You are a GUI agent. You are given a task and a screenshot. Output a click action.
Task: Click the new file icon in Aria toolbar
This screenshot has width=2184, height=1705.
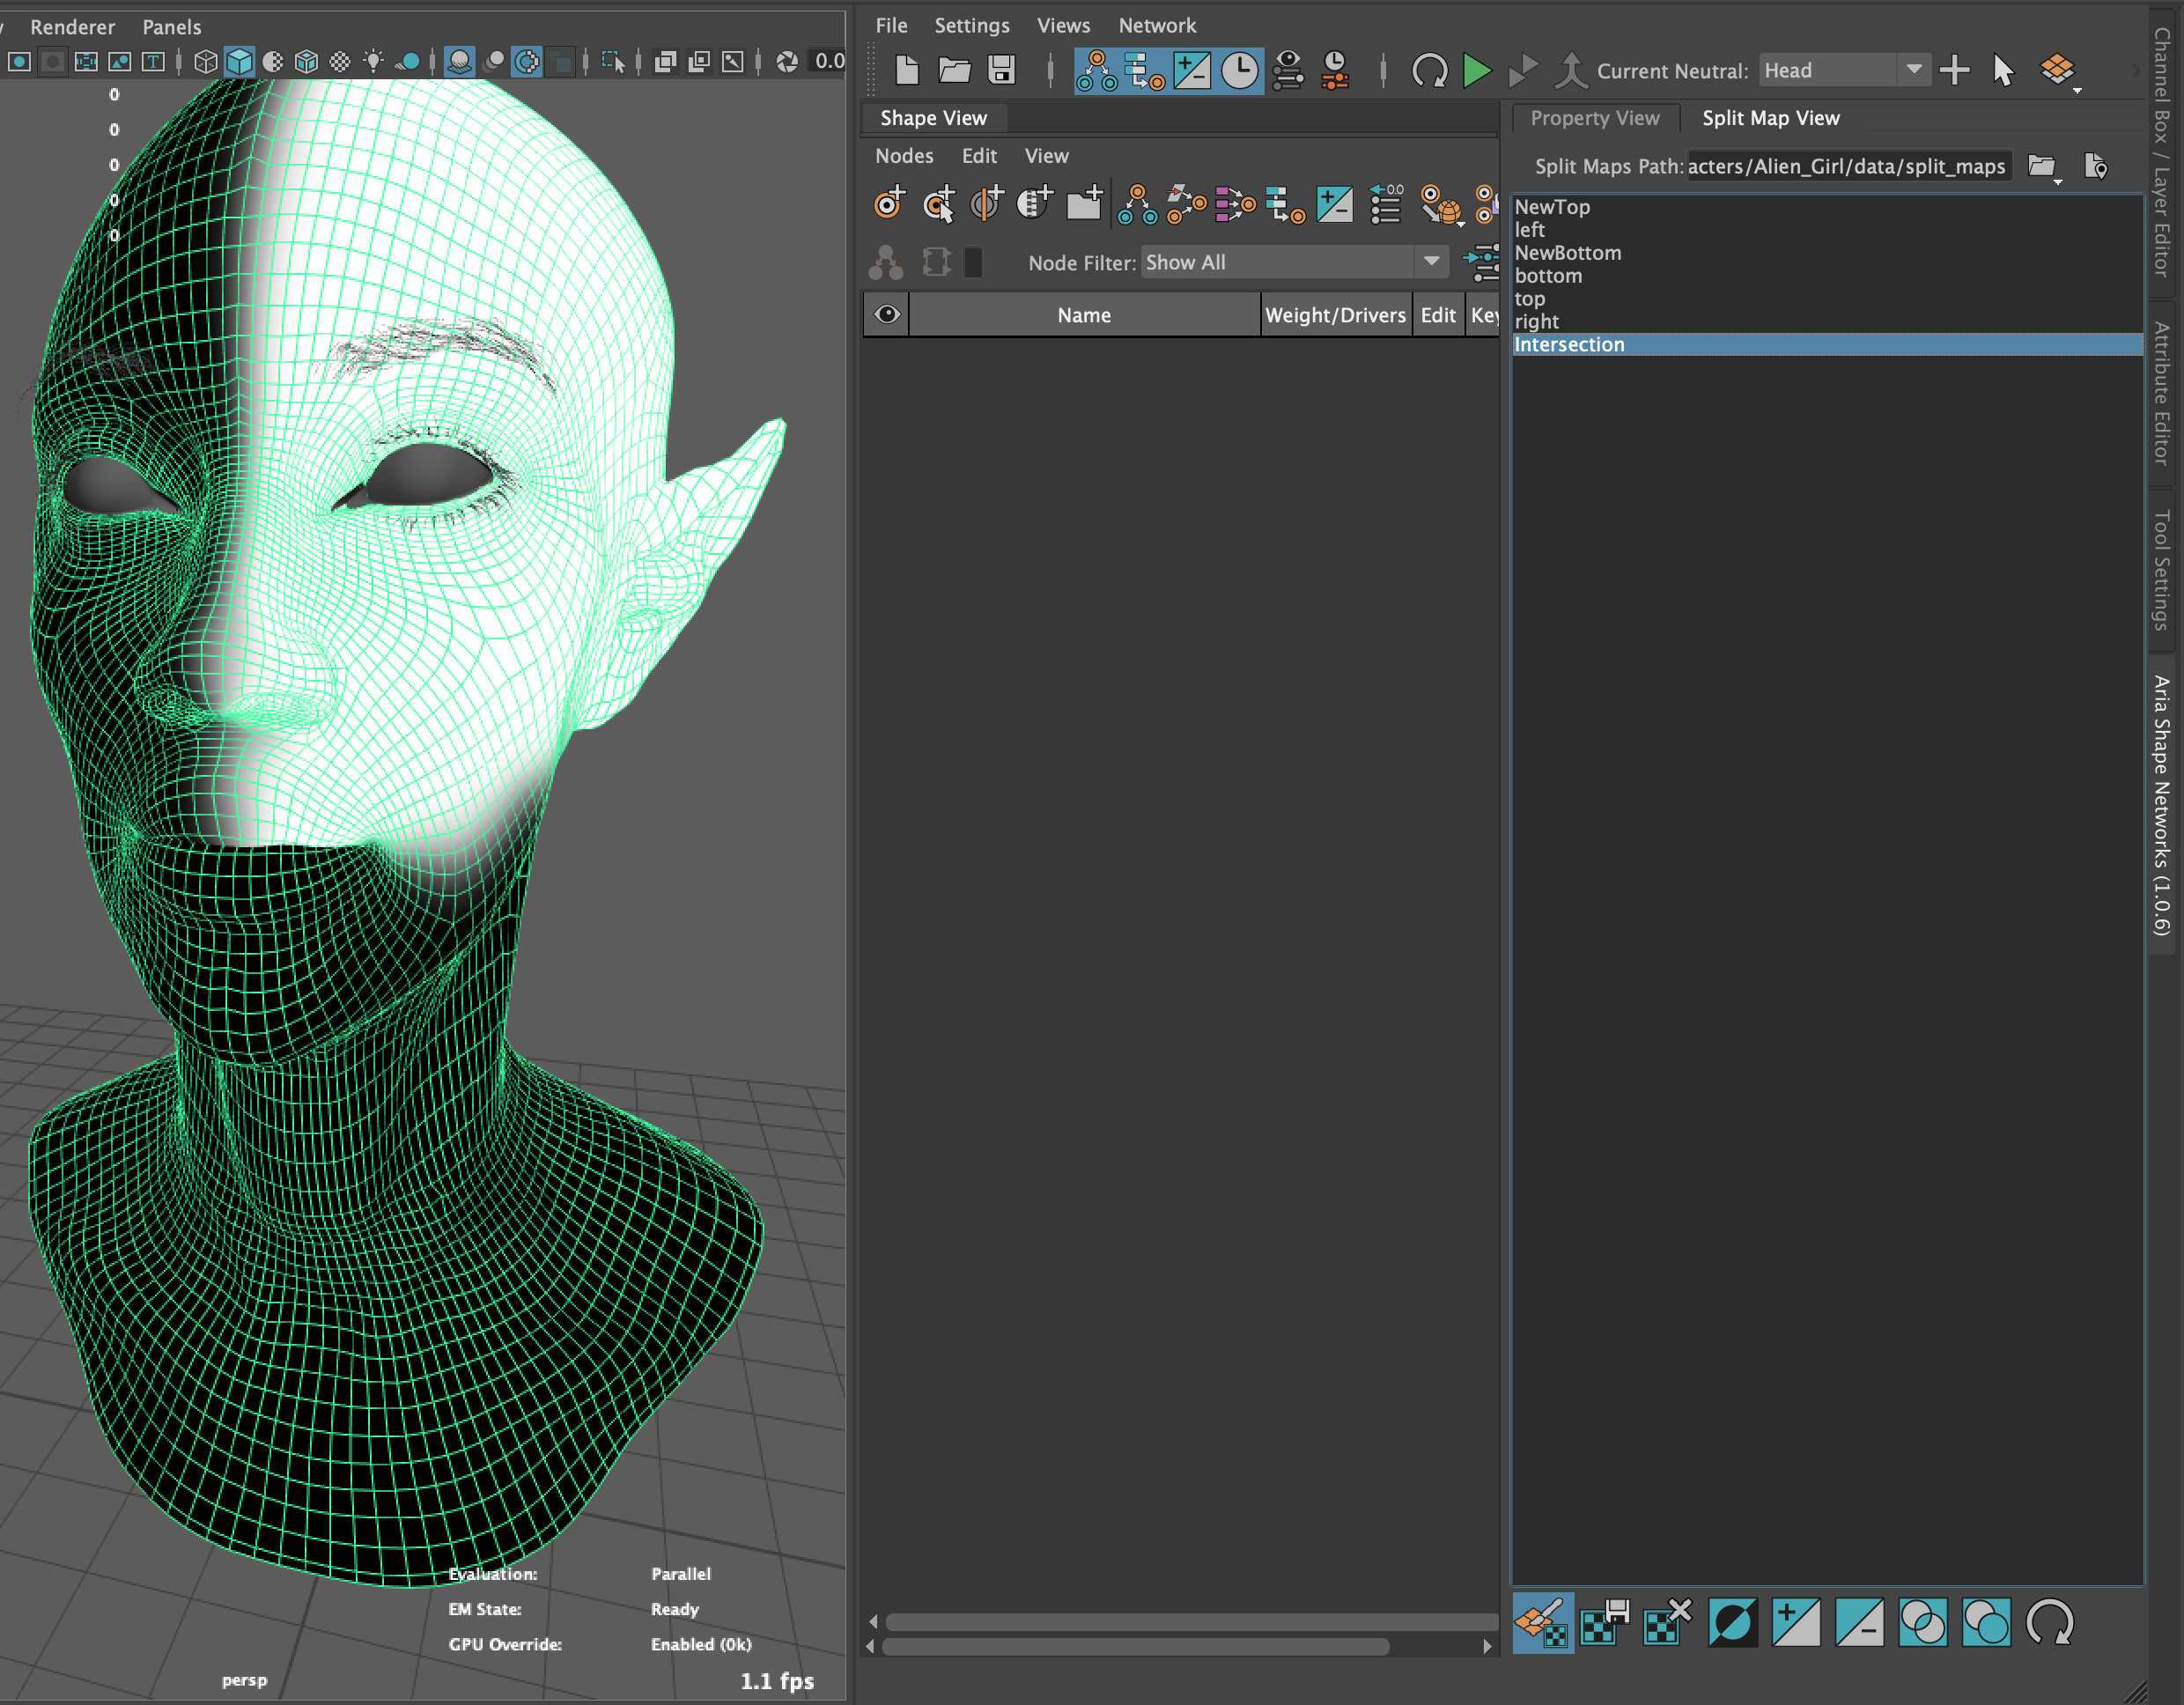click(x=906, y=70)
